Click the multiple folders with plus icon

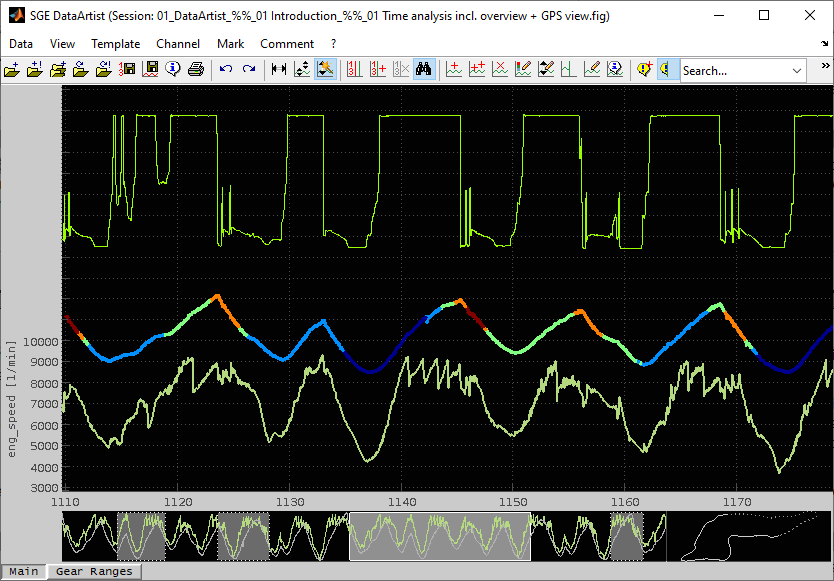pos(58,69)
